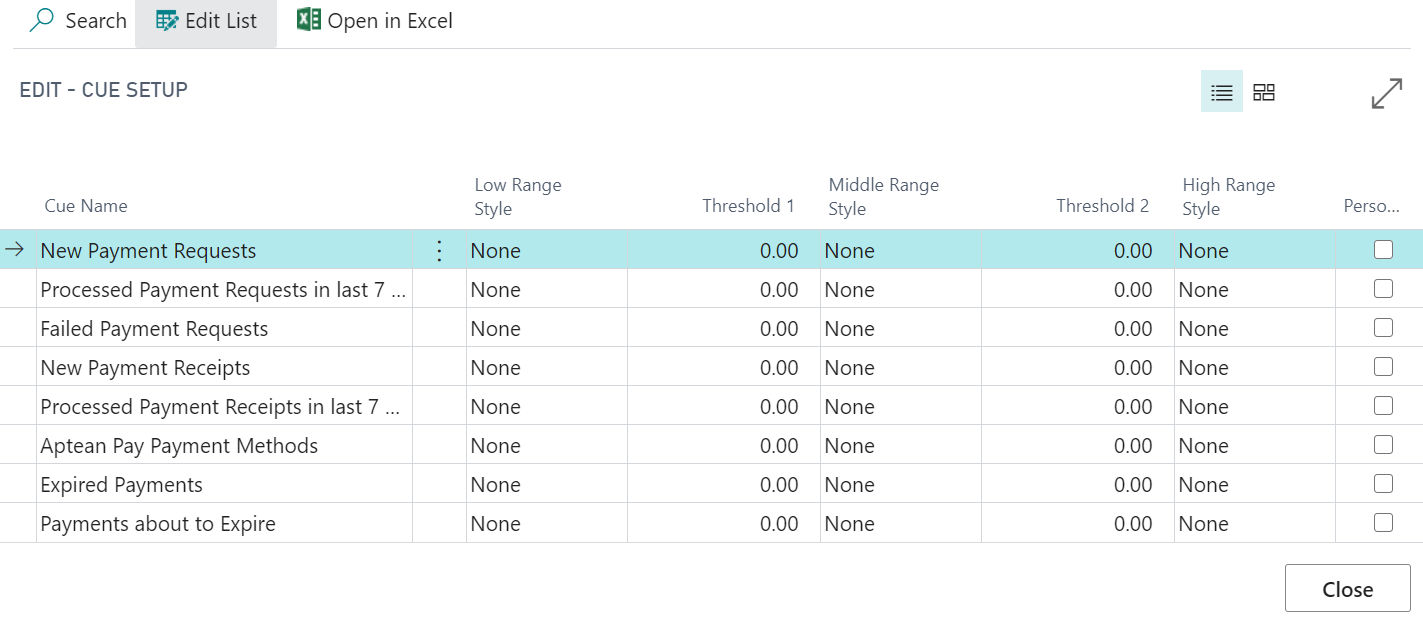Image resolution: width=1423 pixels, height=623 pixels.
Task: Open Middle Range Style for New Payment Receipts
Action: [x=900, y=368]
